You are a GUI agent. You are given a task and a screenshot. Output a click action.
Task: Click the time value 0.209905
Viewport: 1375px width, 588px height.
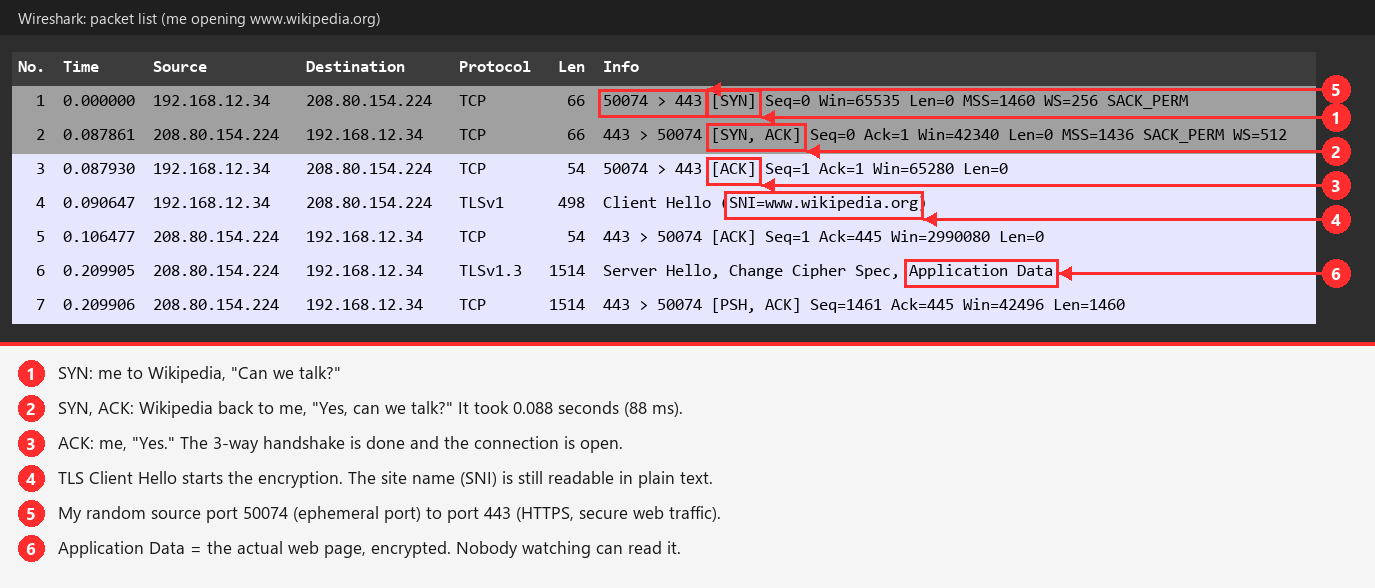point(99,271)
